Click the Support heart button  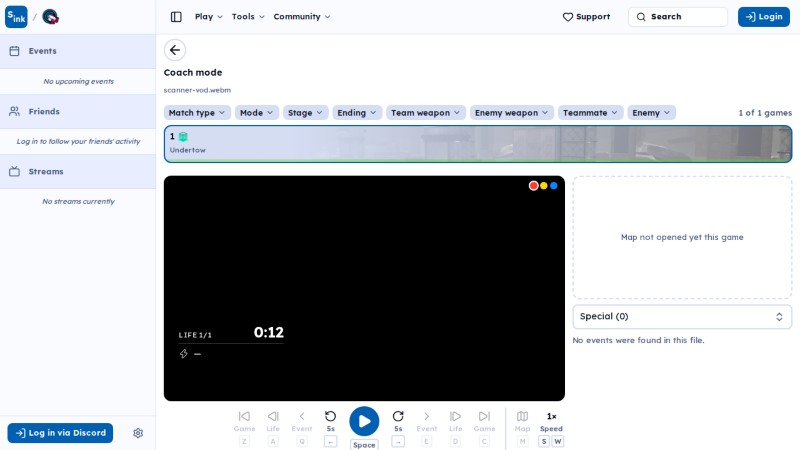pos(586,17)
